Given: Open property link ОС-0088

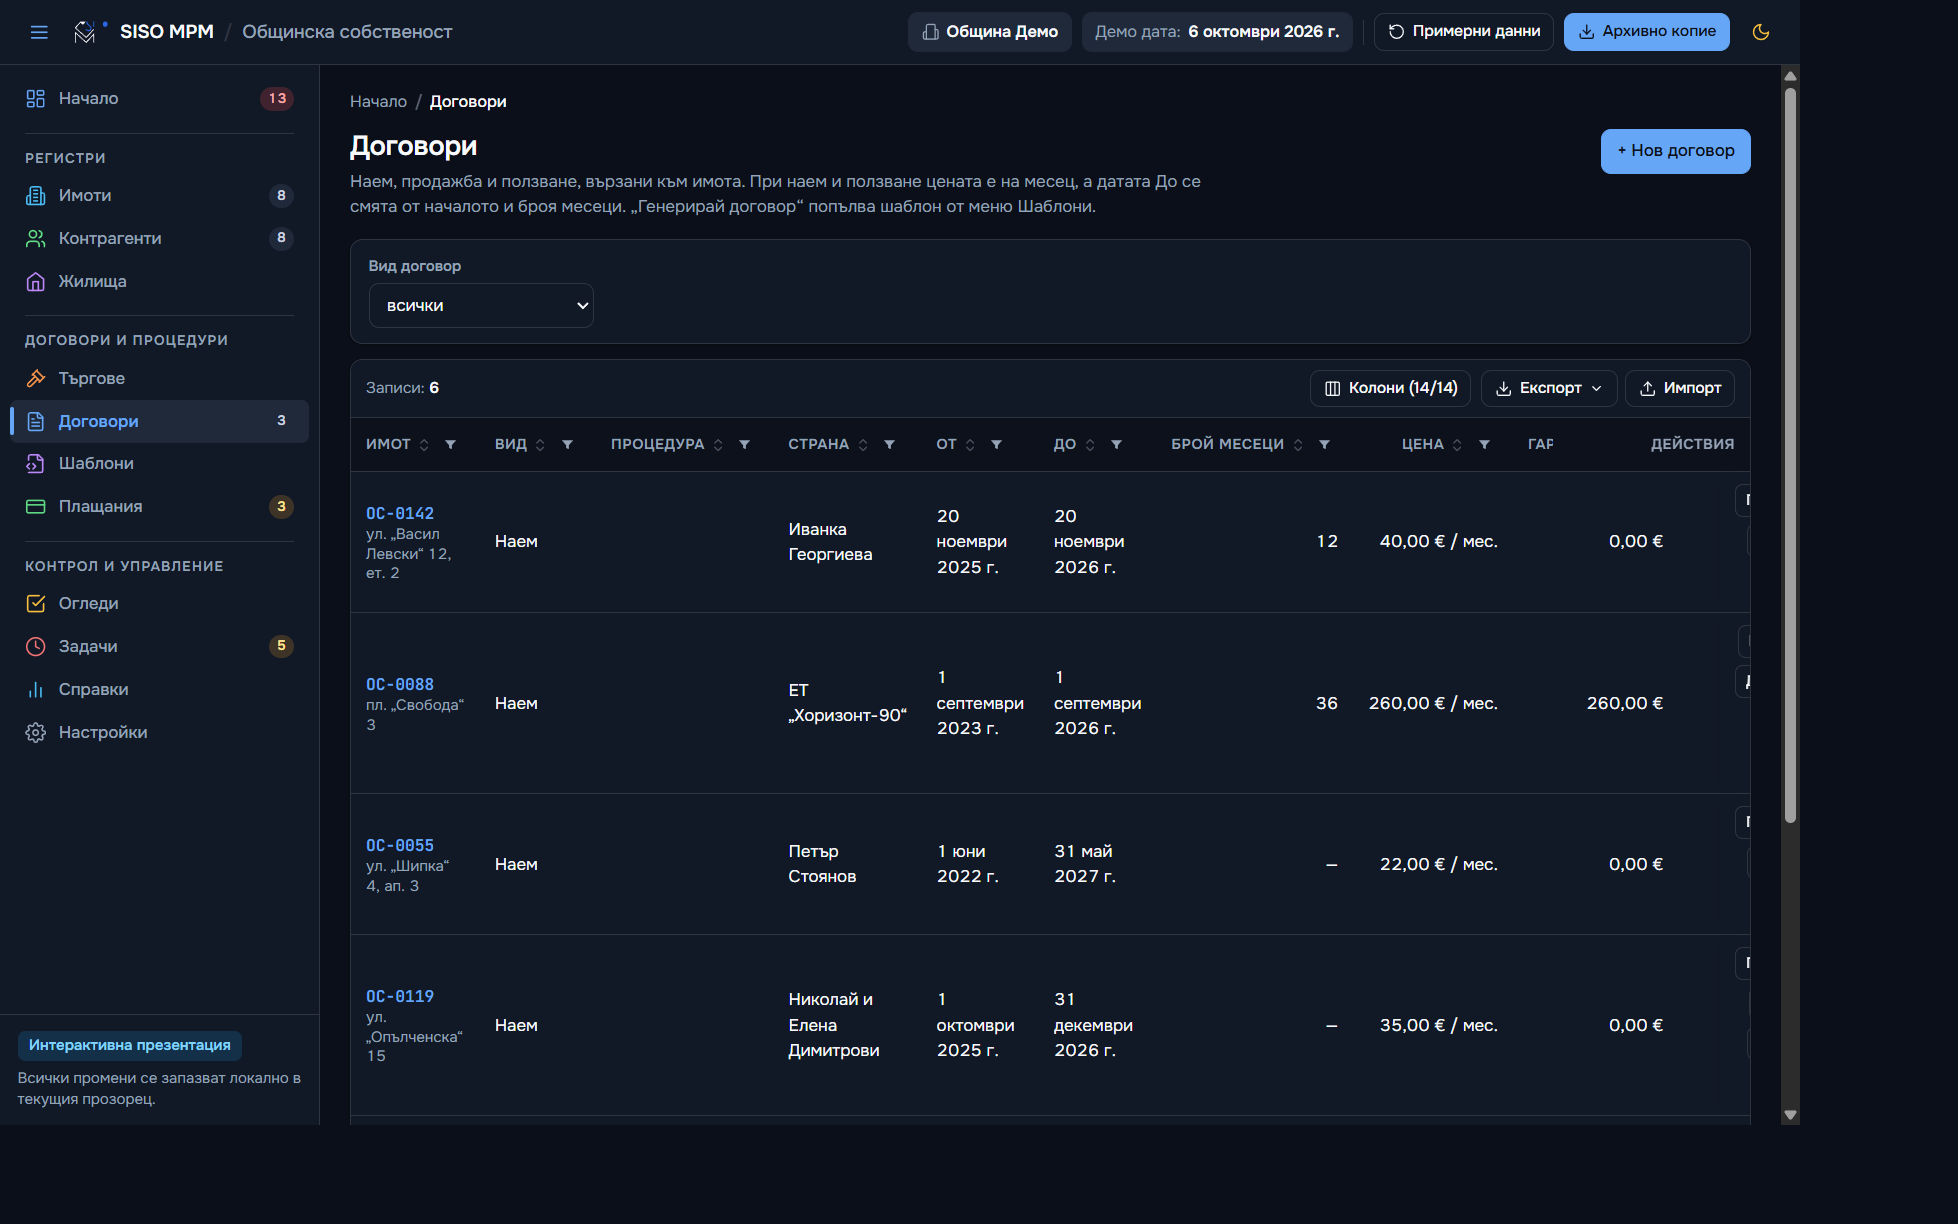Looking at the screenshot, I should [400, 684].
